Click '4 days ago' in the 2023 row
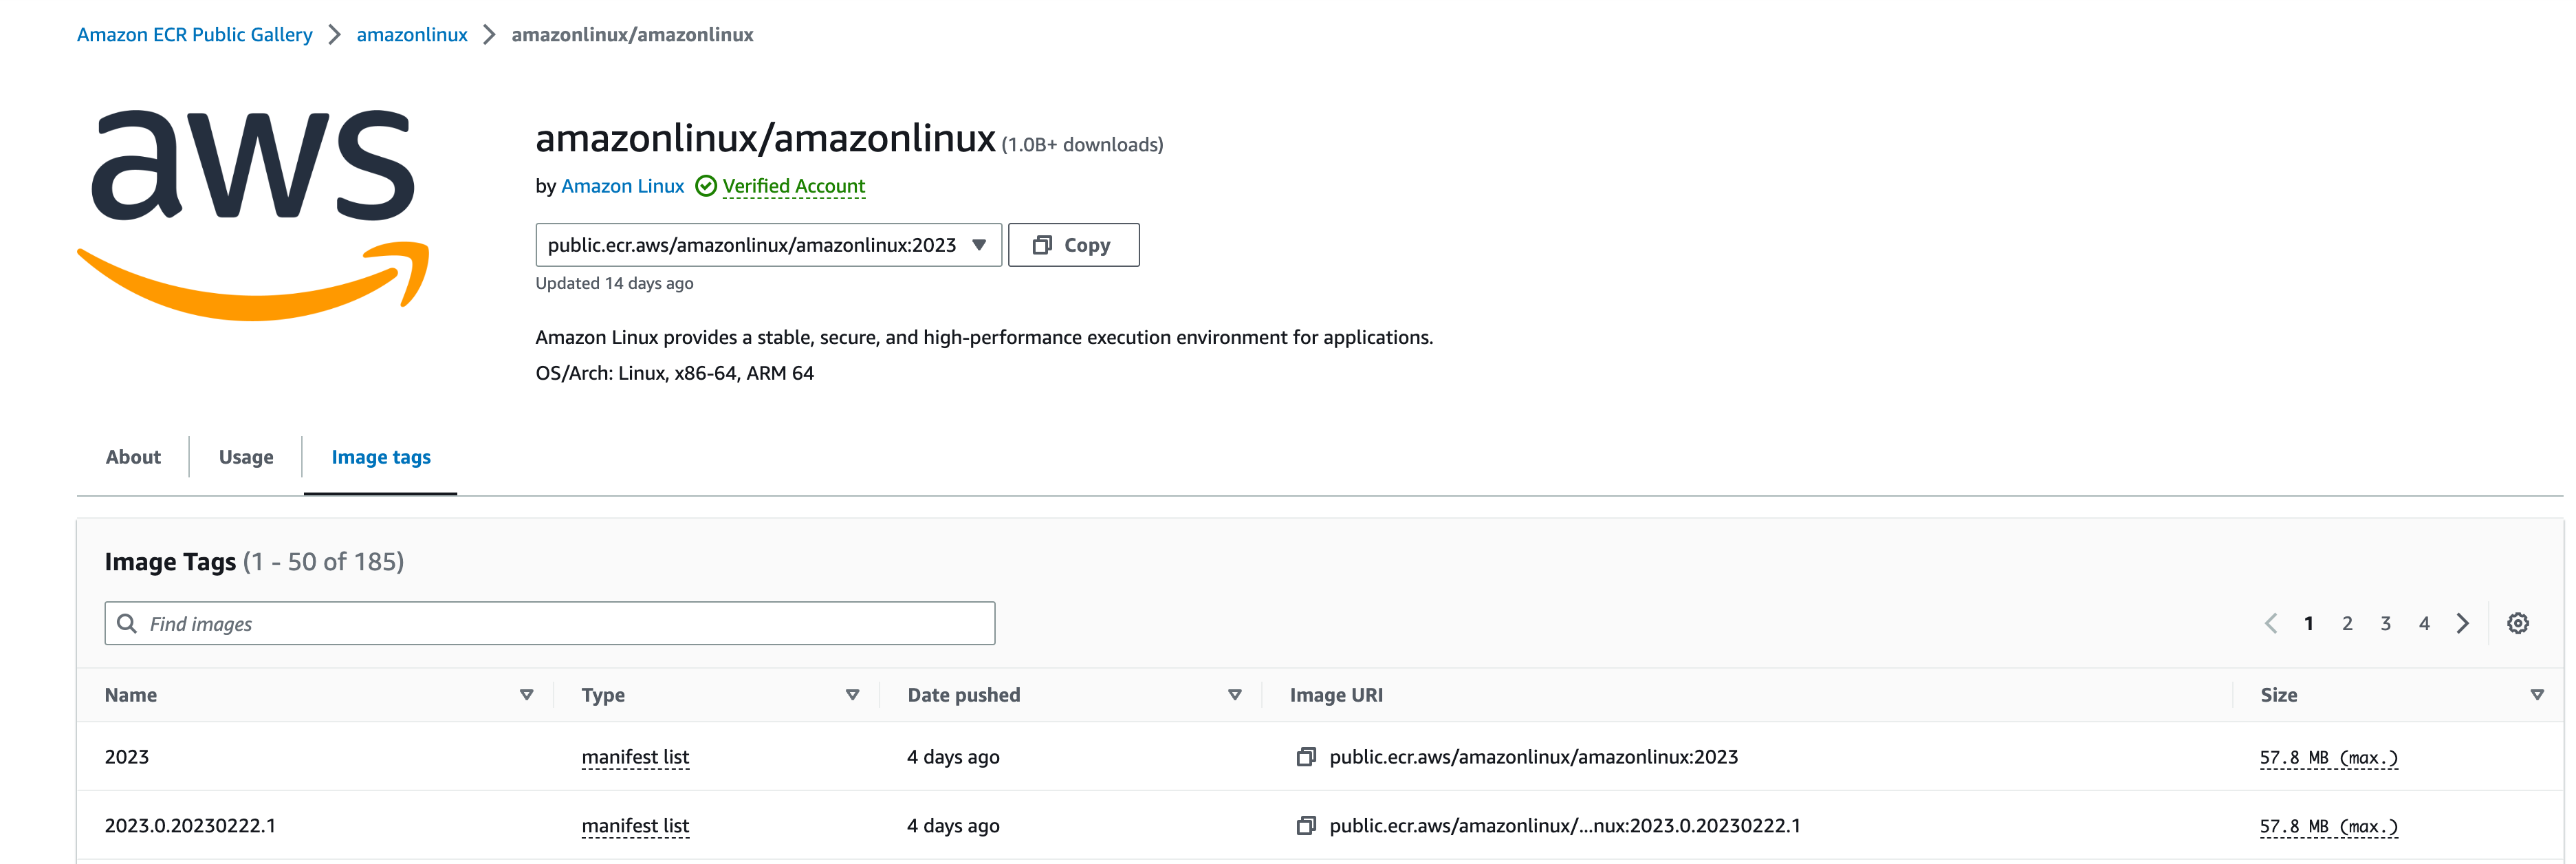This screenshot has width=2576, height=864. tap(953, 757)
